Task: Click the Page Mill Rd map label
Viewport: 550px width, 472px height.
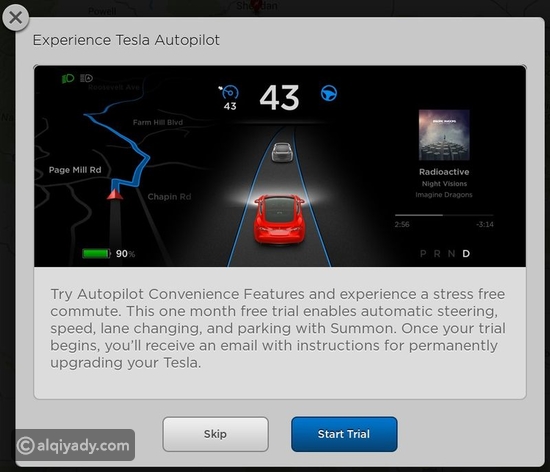Action: click(75, 170)
